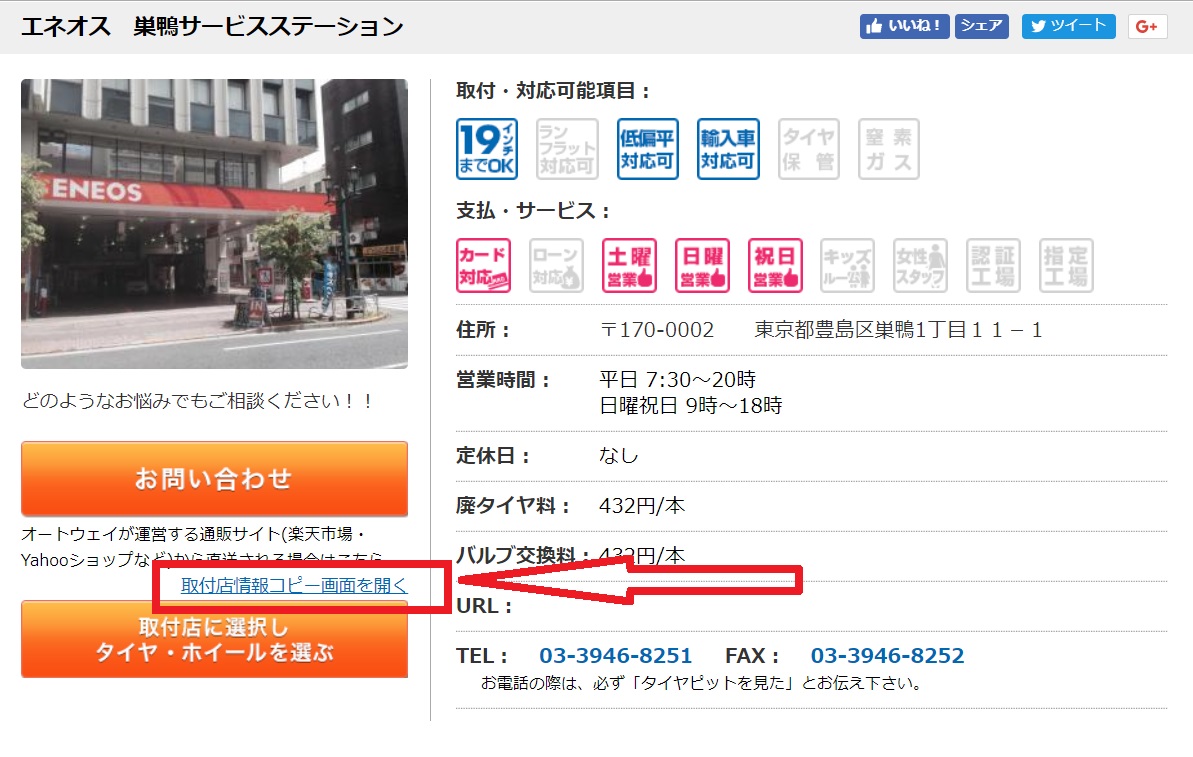Click the fax number 03-3946-8252
Image resolution: width=1193 pixels, height=757 pixels.
pos(887,655)
